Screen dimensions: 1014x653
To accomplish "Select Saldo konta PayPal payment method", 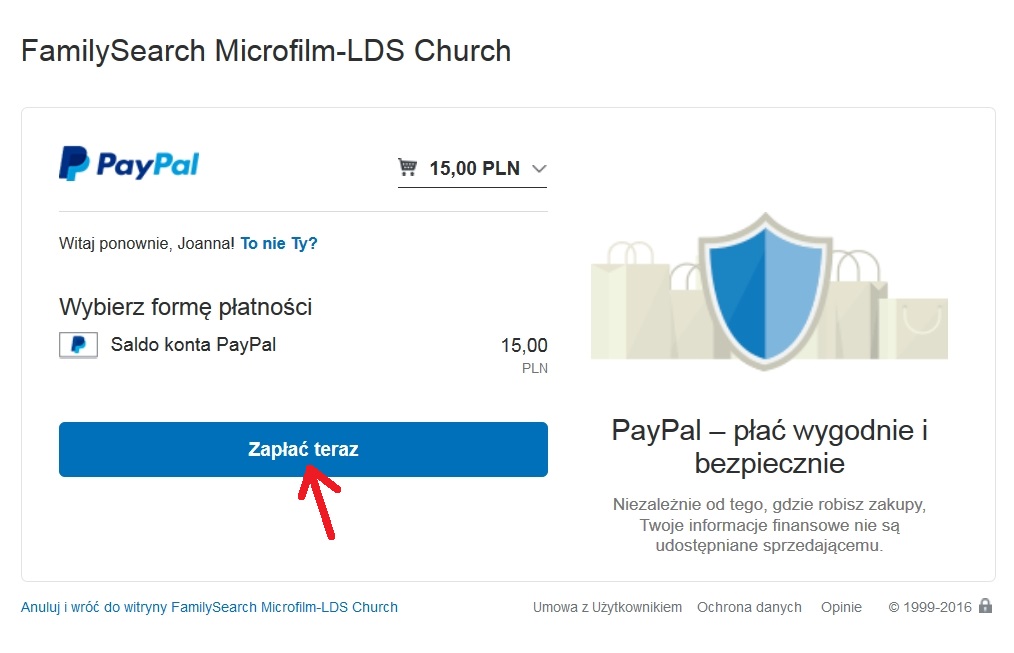I will [193, 345].
